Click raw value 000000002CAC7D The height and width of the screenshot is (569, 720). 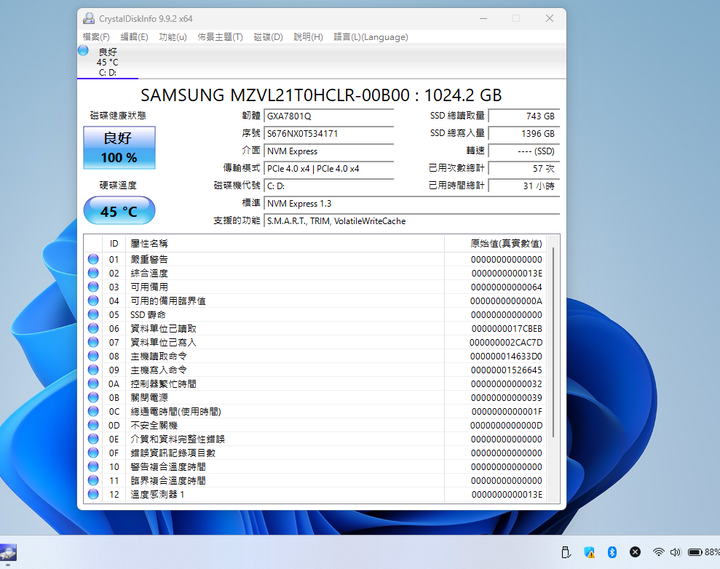click(506, 343)
